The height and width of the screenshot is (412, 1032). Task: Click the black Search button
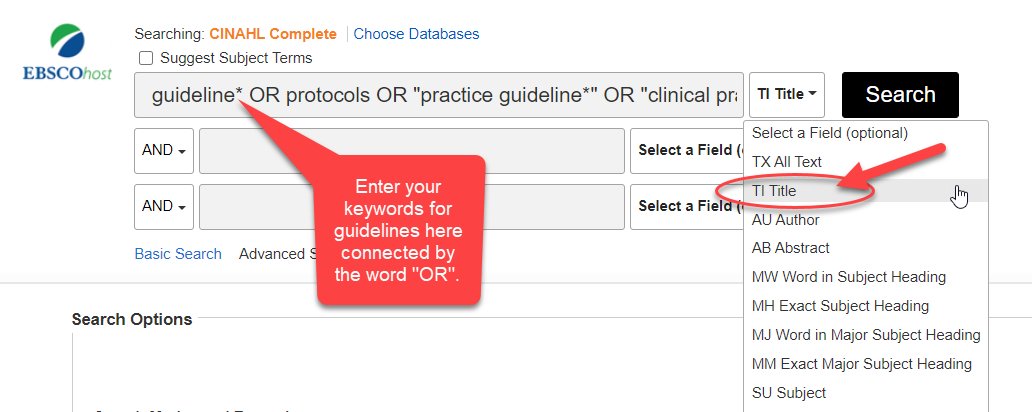900,95
